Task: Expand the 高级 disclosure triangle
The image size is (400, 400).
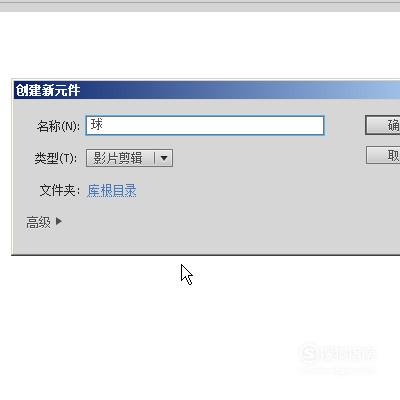Action: [59, 221]
